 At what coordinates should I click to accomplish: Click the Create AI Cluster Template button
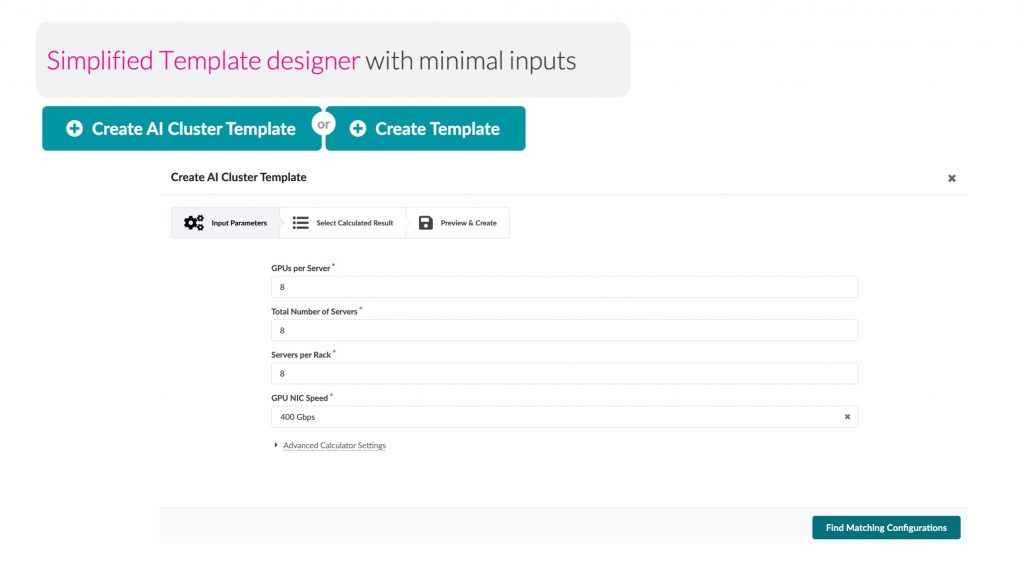pos(182,128)
